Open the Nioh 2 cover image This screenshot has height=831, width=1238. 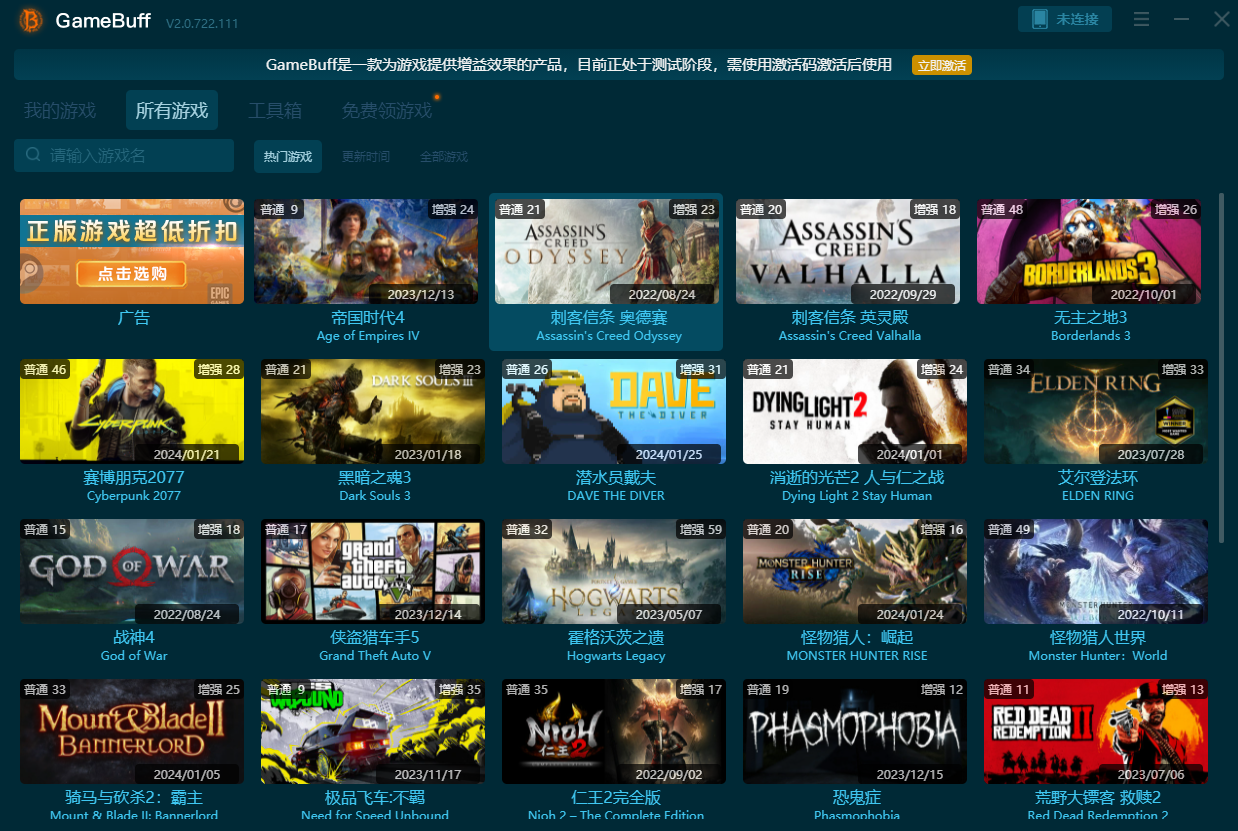[x=614, y=731]
